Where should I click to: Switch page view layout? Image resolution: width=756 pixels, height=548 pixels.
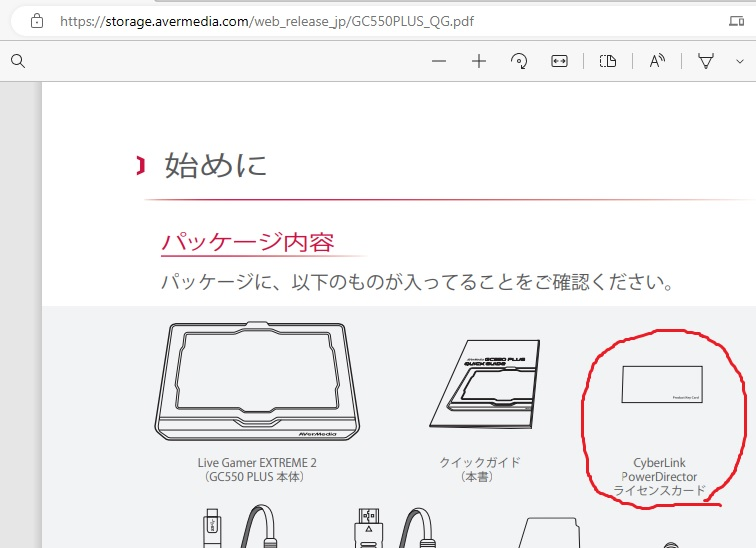(608, 61)
